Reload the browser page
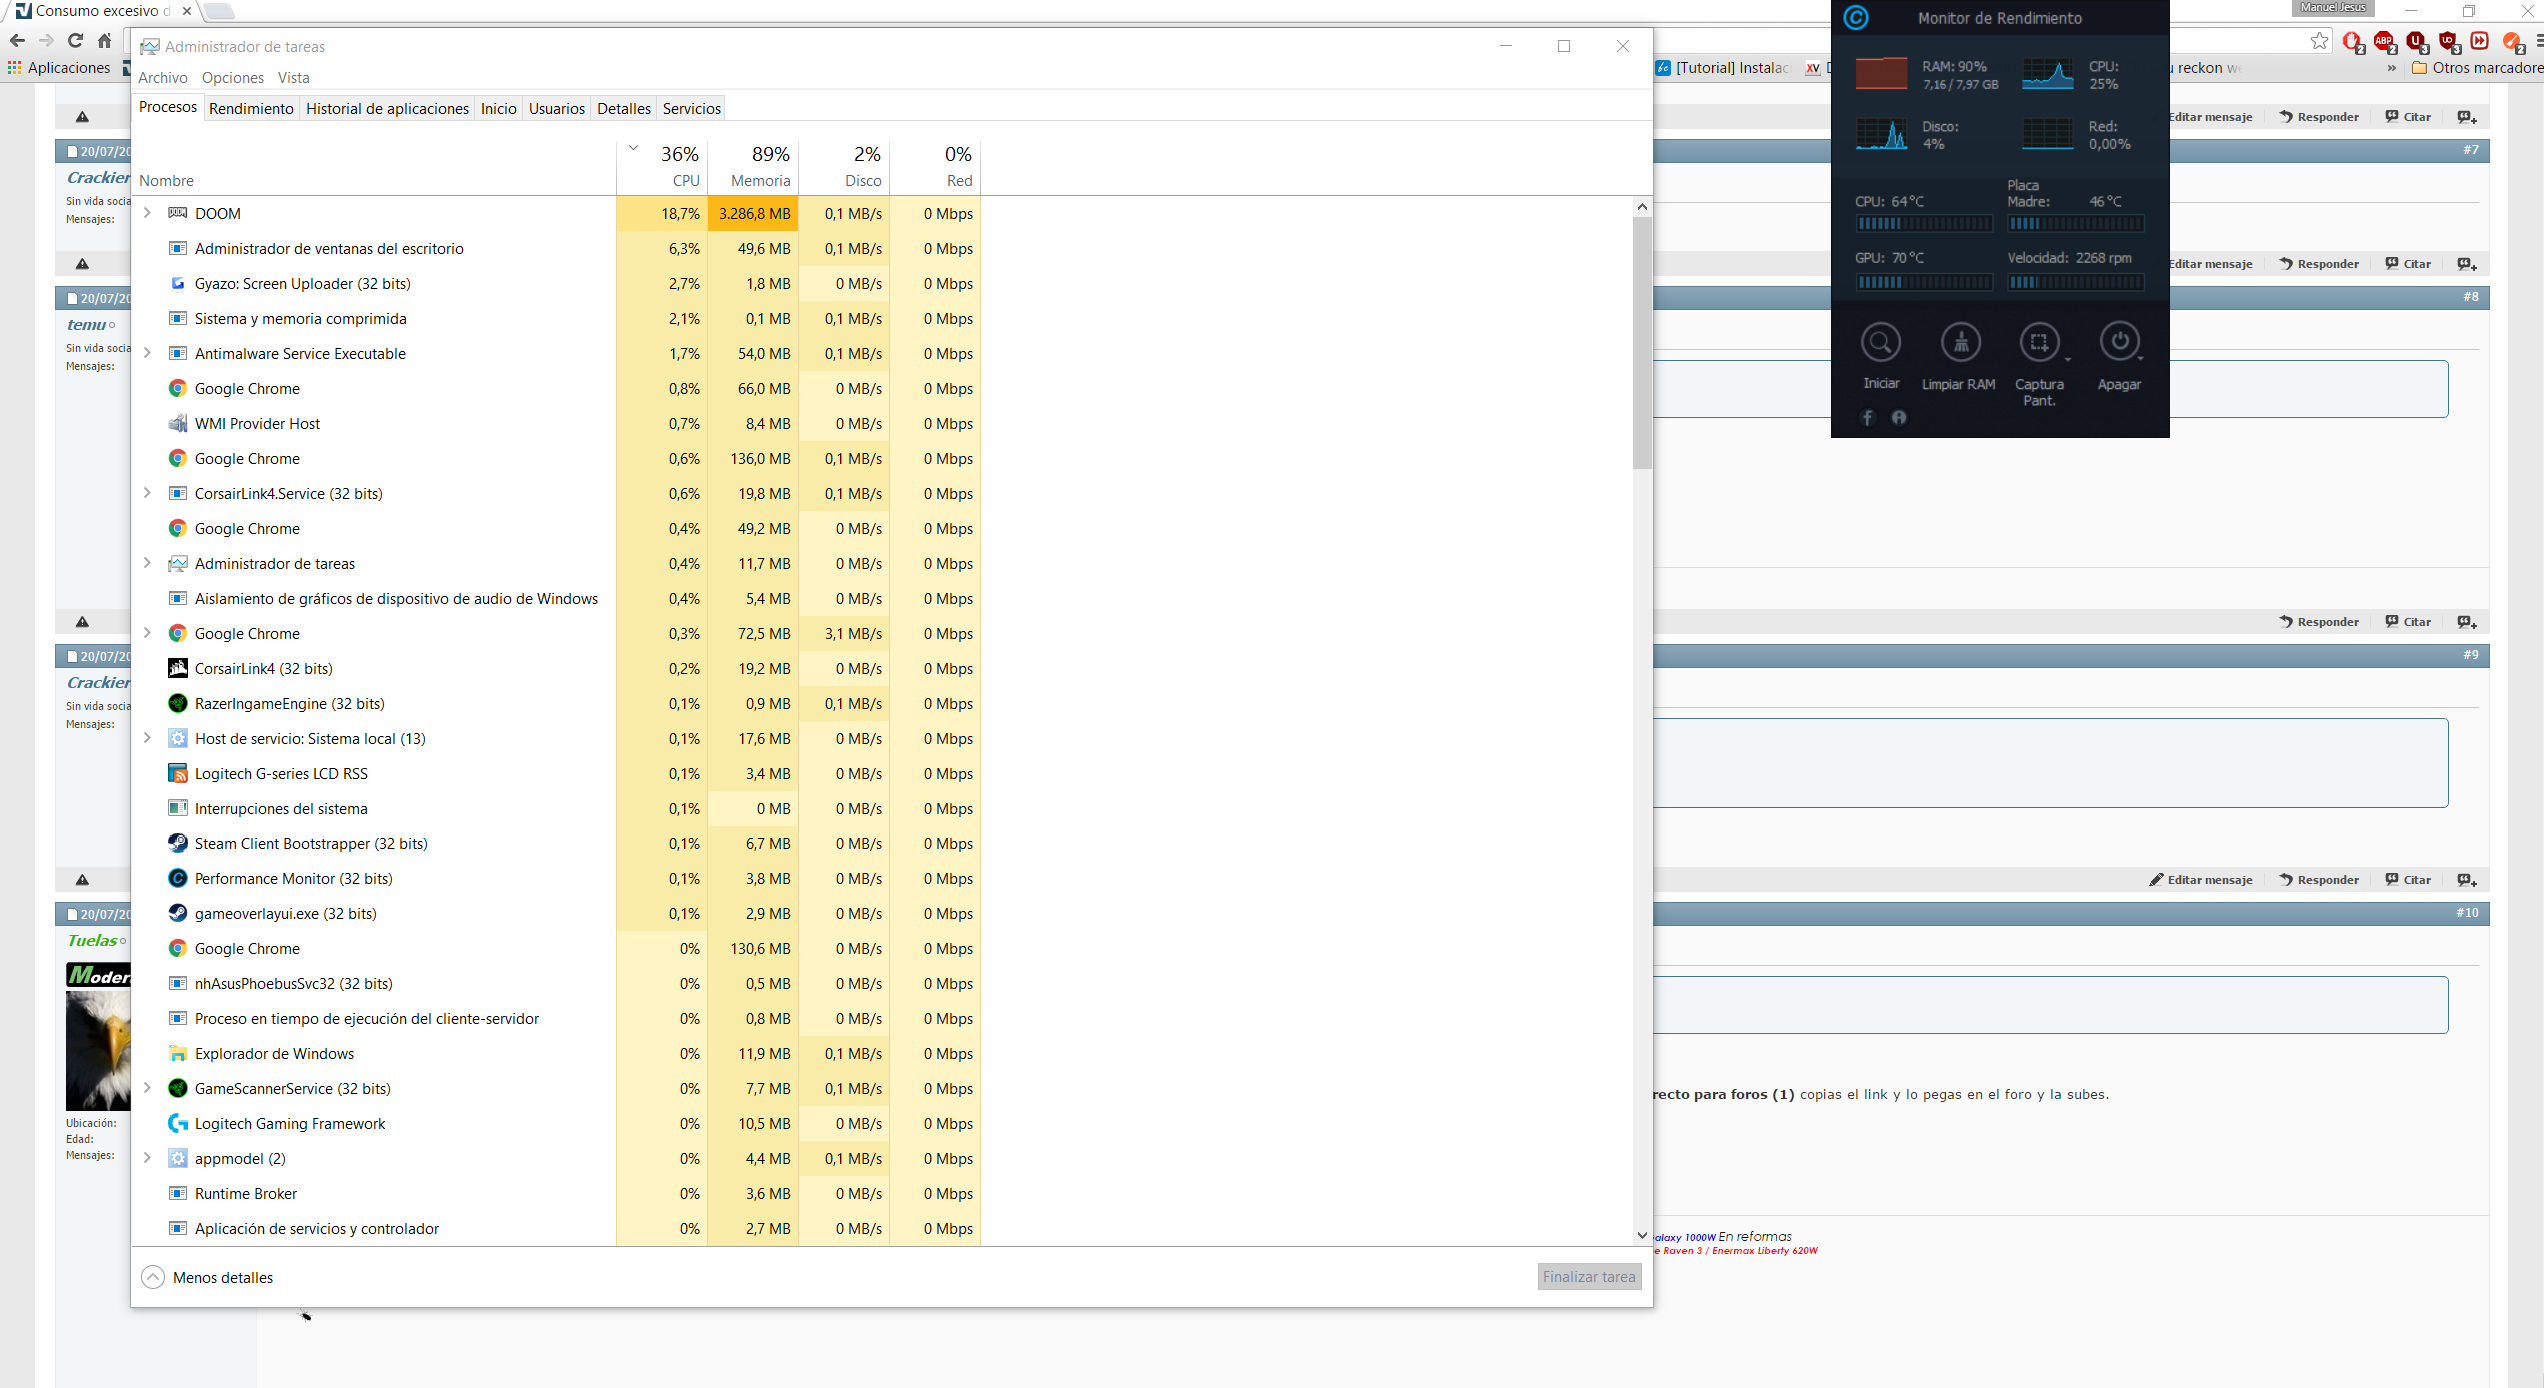2544x1388 pixels. point(75,41)
